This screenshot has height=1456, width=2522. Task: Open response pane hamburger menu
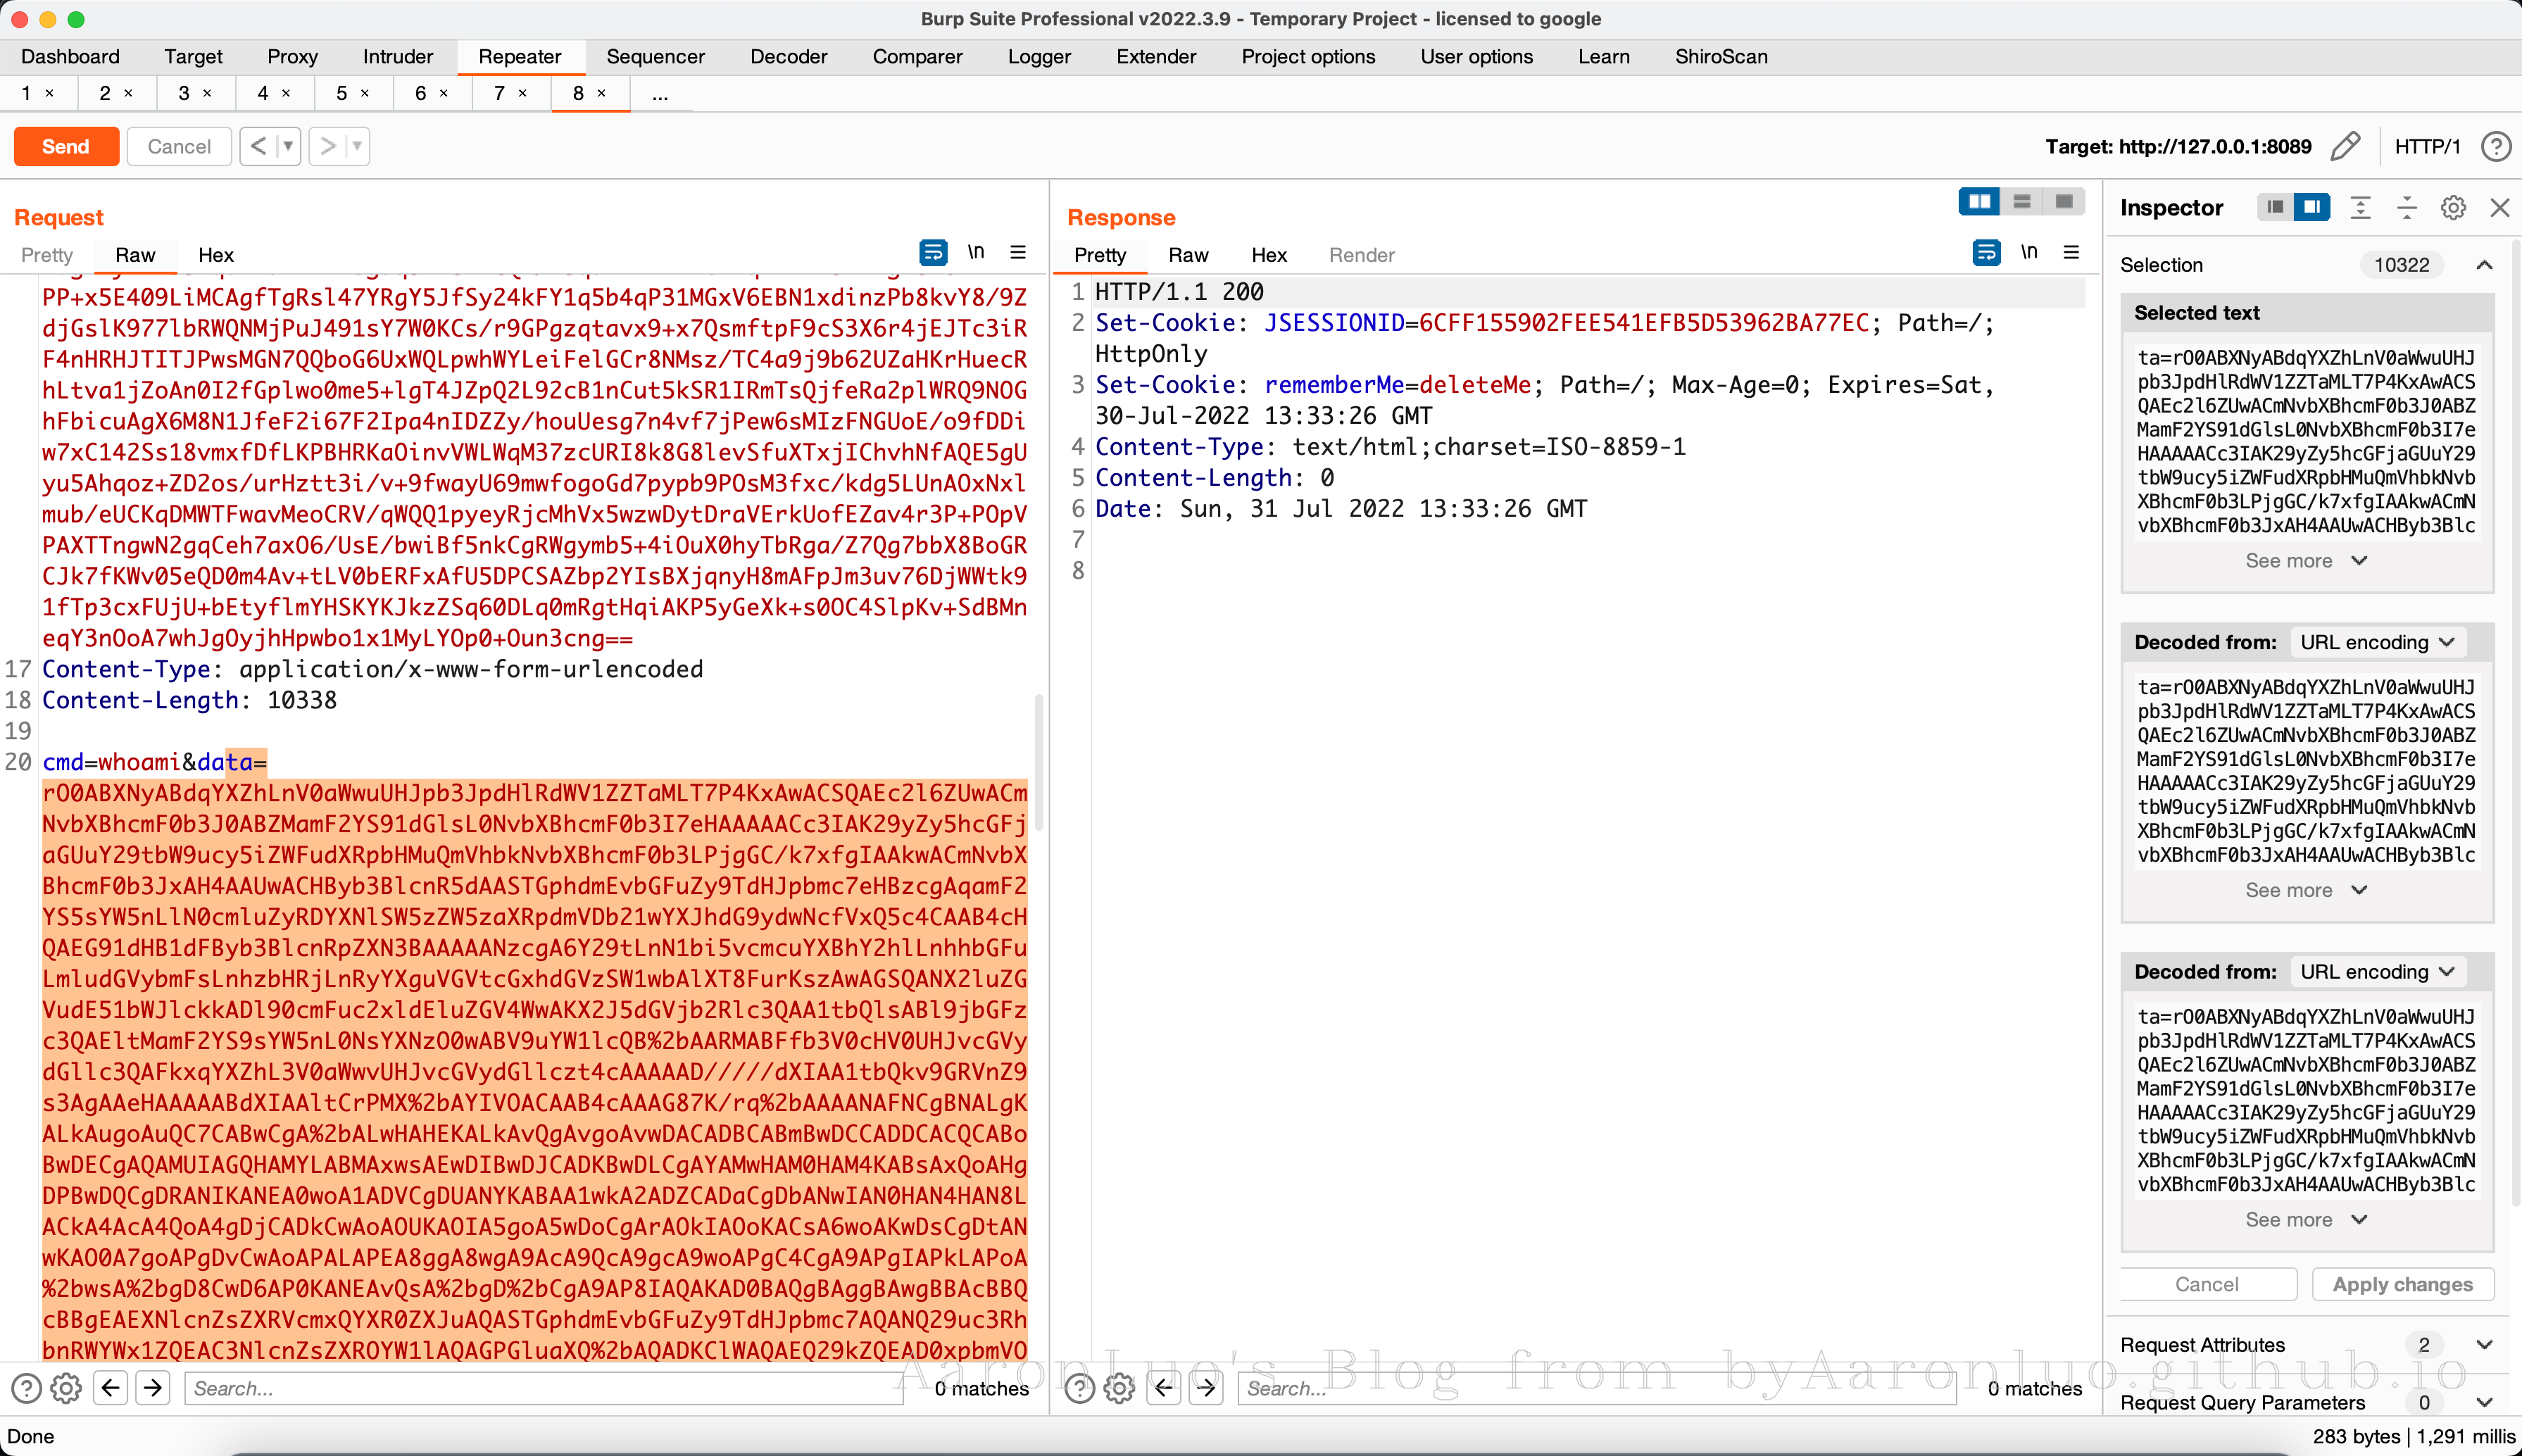tap(2071, 253)
